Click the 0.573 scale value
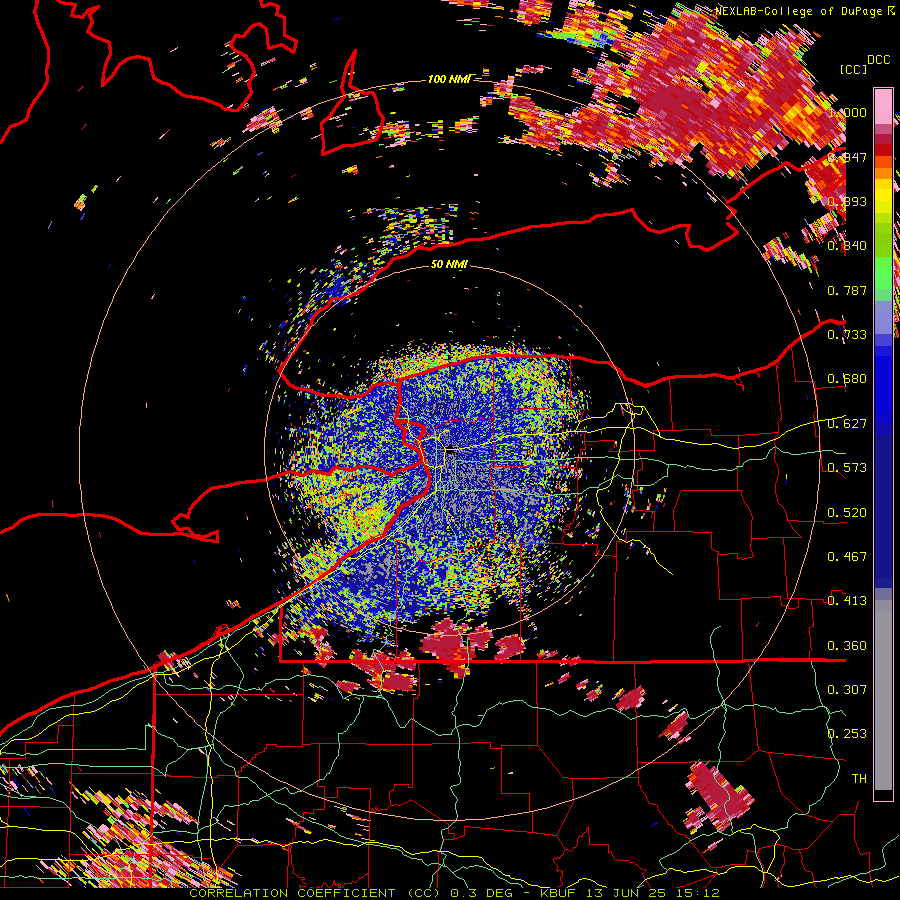This screenshot has height=900, width=900. (847, 467)
